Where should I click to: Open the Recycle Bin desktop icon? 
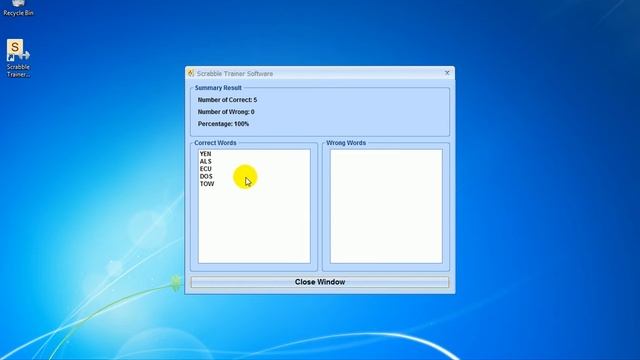18,8
